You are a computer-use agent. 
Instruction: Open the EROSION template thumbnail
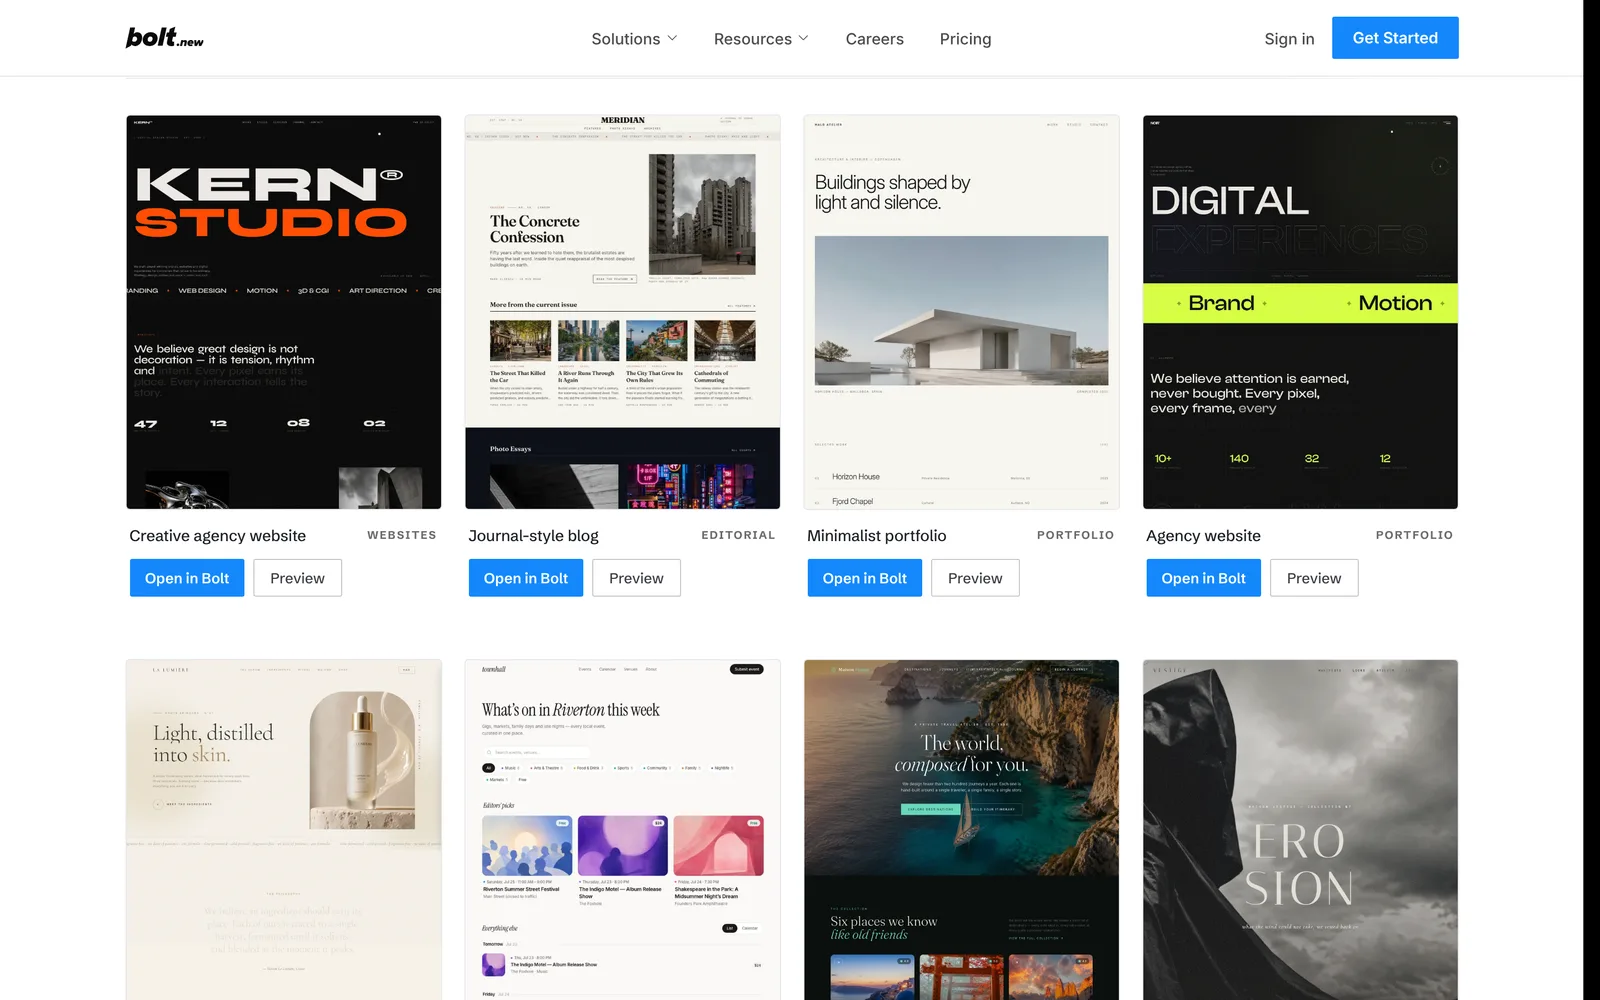pos(1300,830)
